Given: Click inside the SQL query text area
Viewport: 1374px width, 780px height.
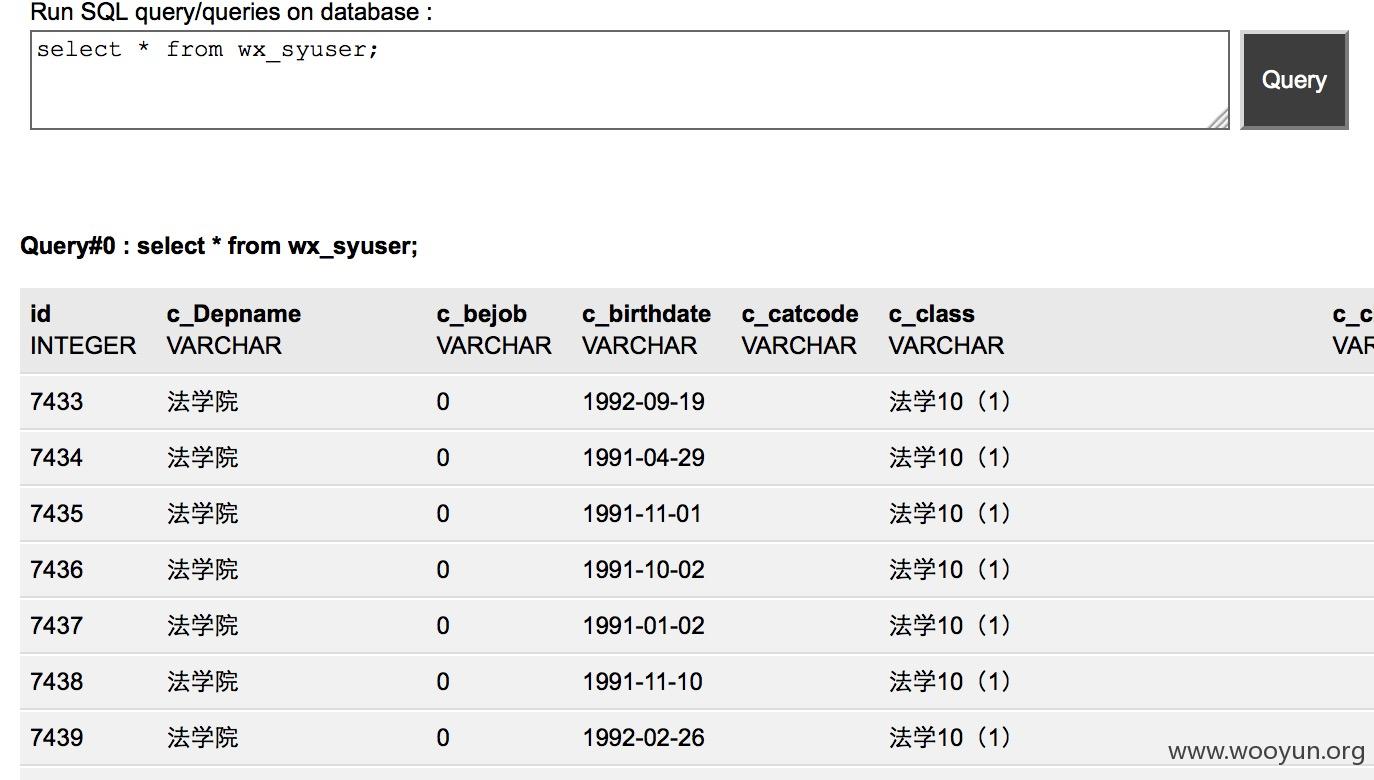Looking at the screenshot, I should [630, 80].
